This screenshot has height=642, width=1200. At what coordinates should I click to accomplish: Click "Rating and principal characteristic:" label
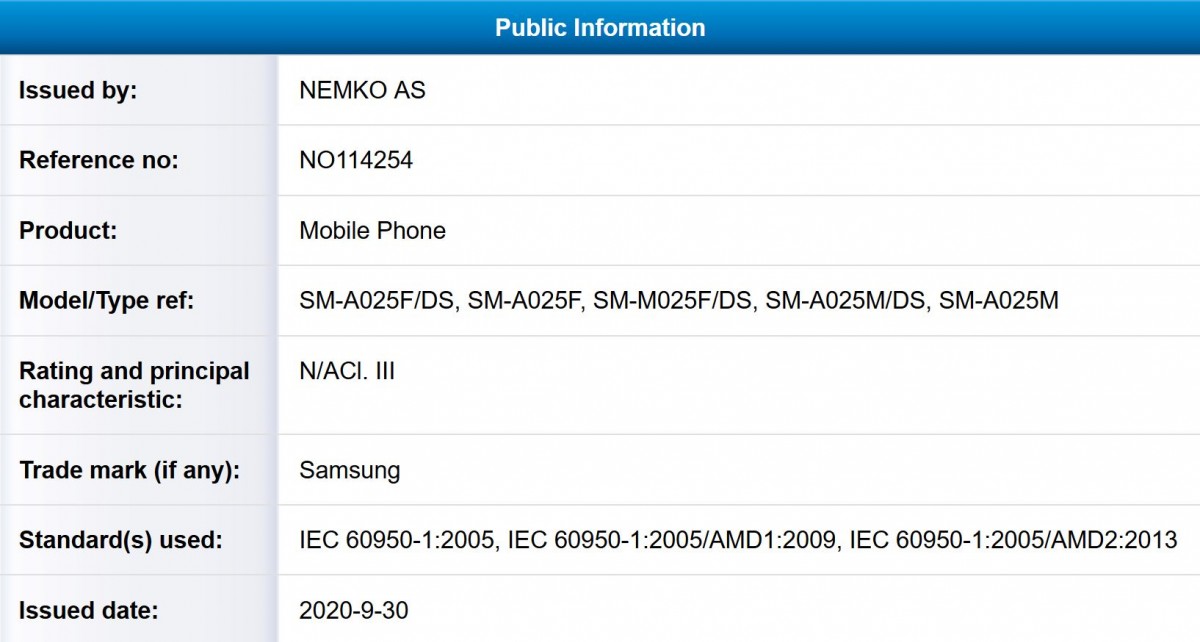[x=134, y=385]
